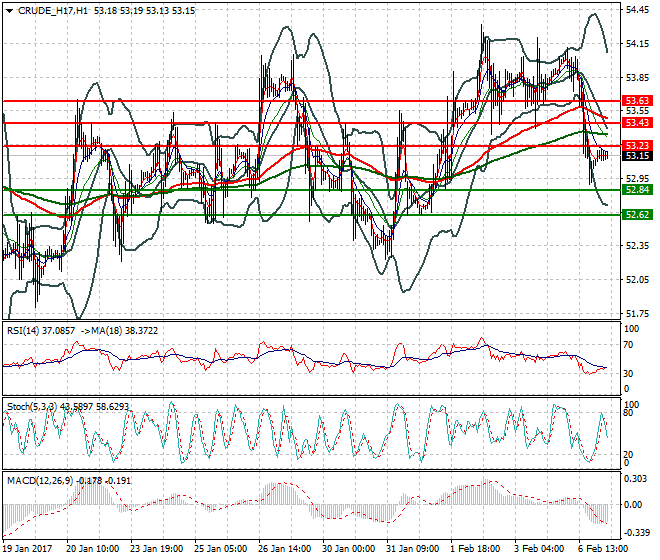Select the red 53.23 resistance price tag
The width and height of the screenshot is (660, 560).
click(x=637, y=145)
